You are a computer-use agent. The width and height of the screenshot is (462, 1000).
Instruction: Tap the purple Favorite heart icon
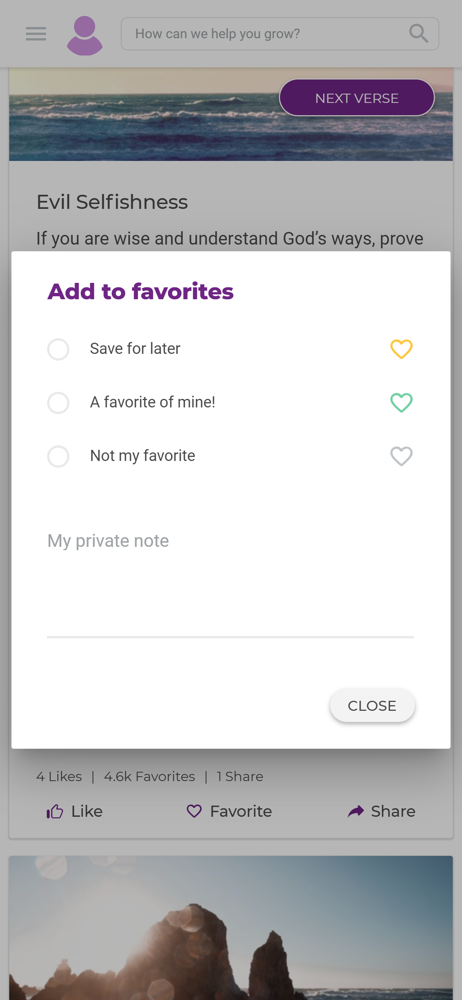(194, 811)
